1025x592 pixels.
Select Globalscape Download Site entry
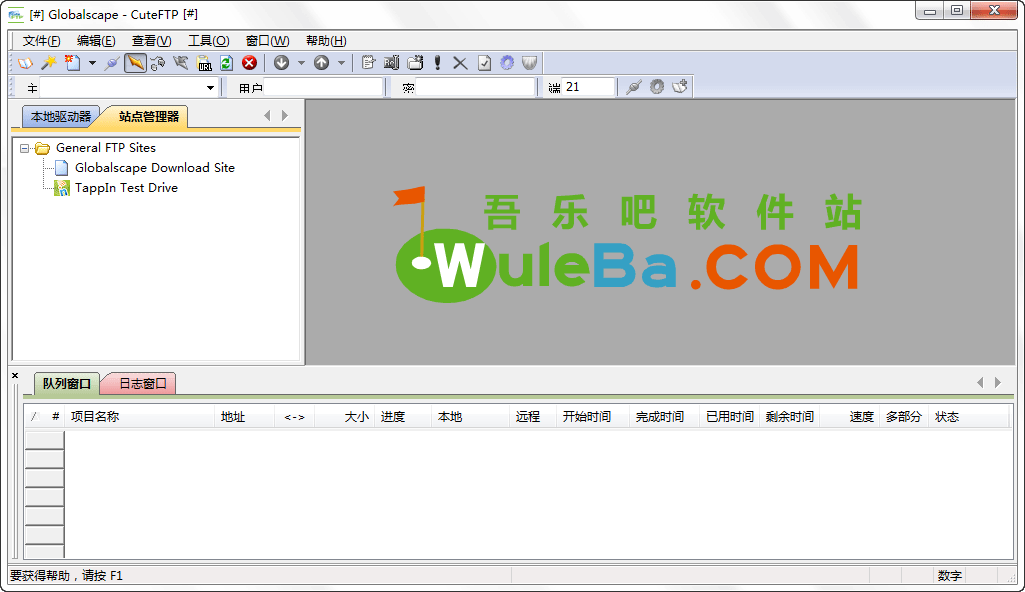(154, 168)
